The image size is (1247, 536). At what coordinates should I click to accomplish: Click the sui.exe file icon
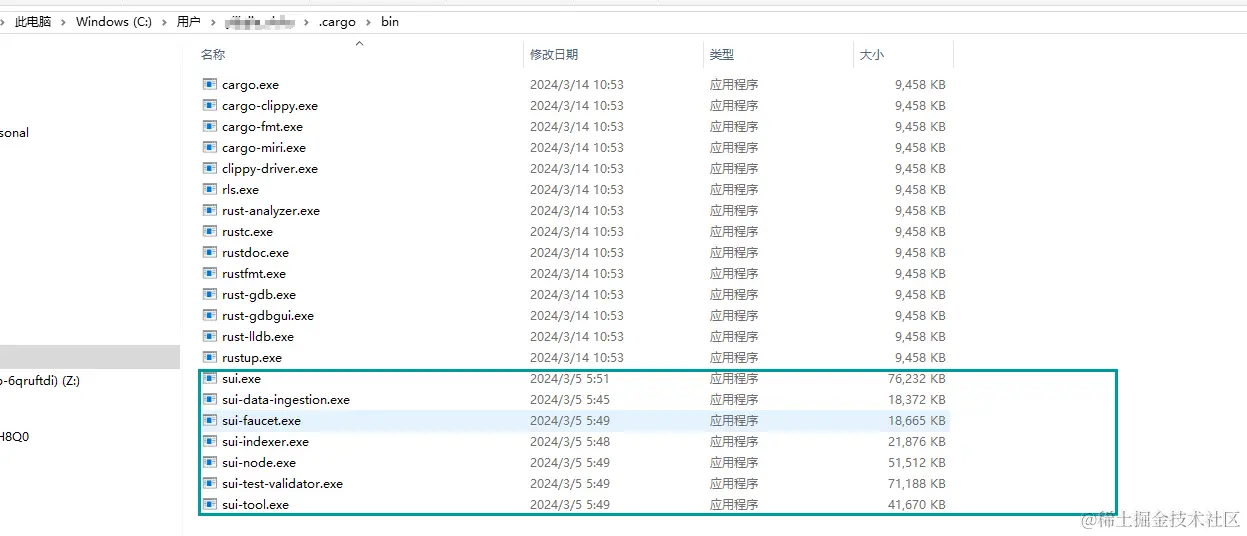tap(210, 379)
